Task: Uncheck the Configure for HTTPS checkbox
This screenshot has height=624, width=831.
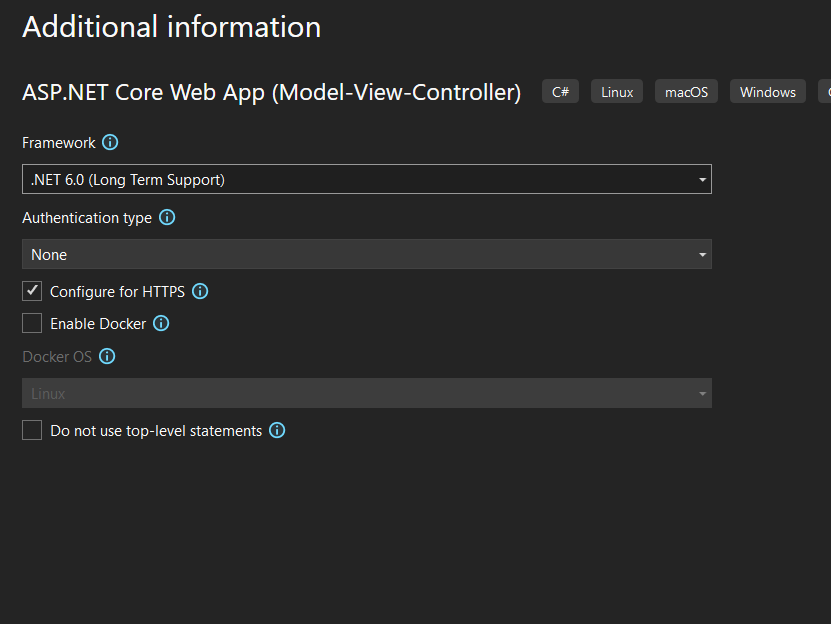Action: 32,291
